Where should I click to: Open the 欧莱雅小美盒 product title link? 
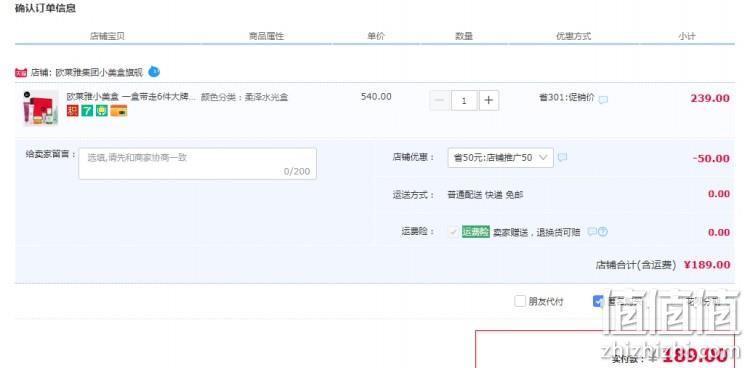pos(131,97)
